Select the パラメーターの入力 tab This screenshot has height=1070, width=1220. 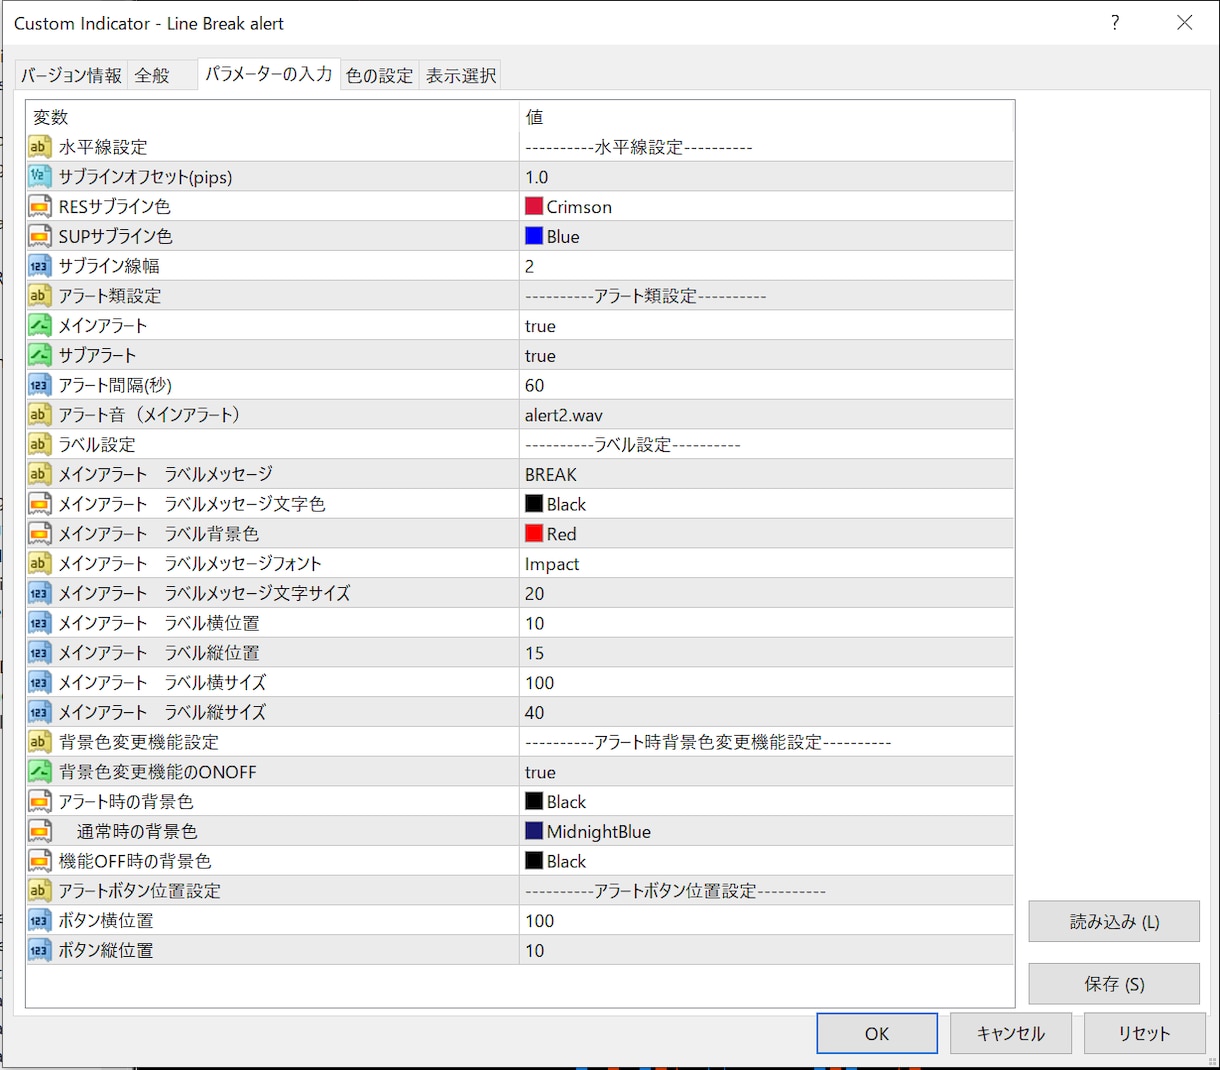pyautogui.click(x=268, y=74)
